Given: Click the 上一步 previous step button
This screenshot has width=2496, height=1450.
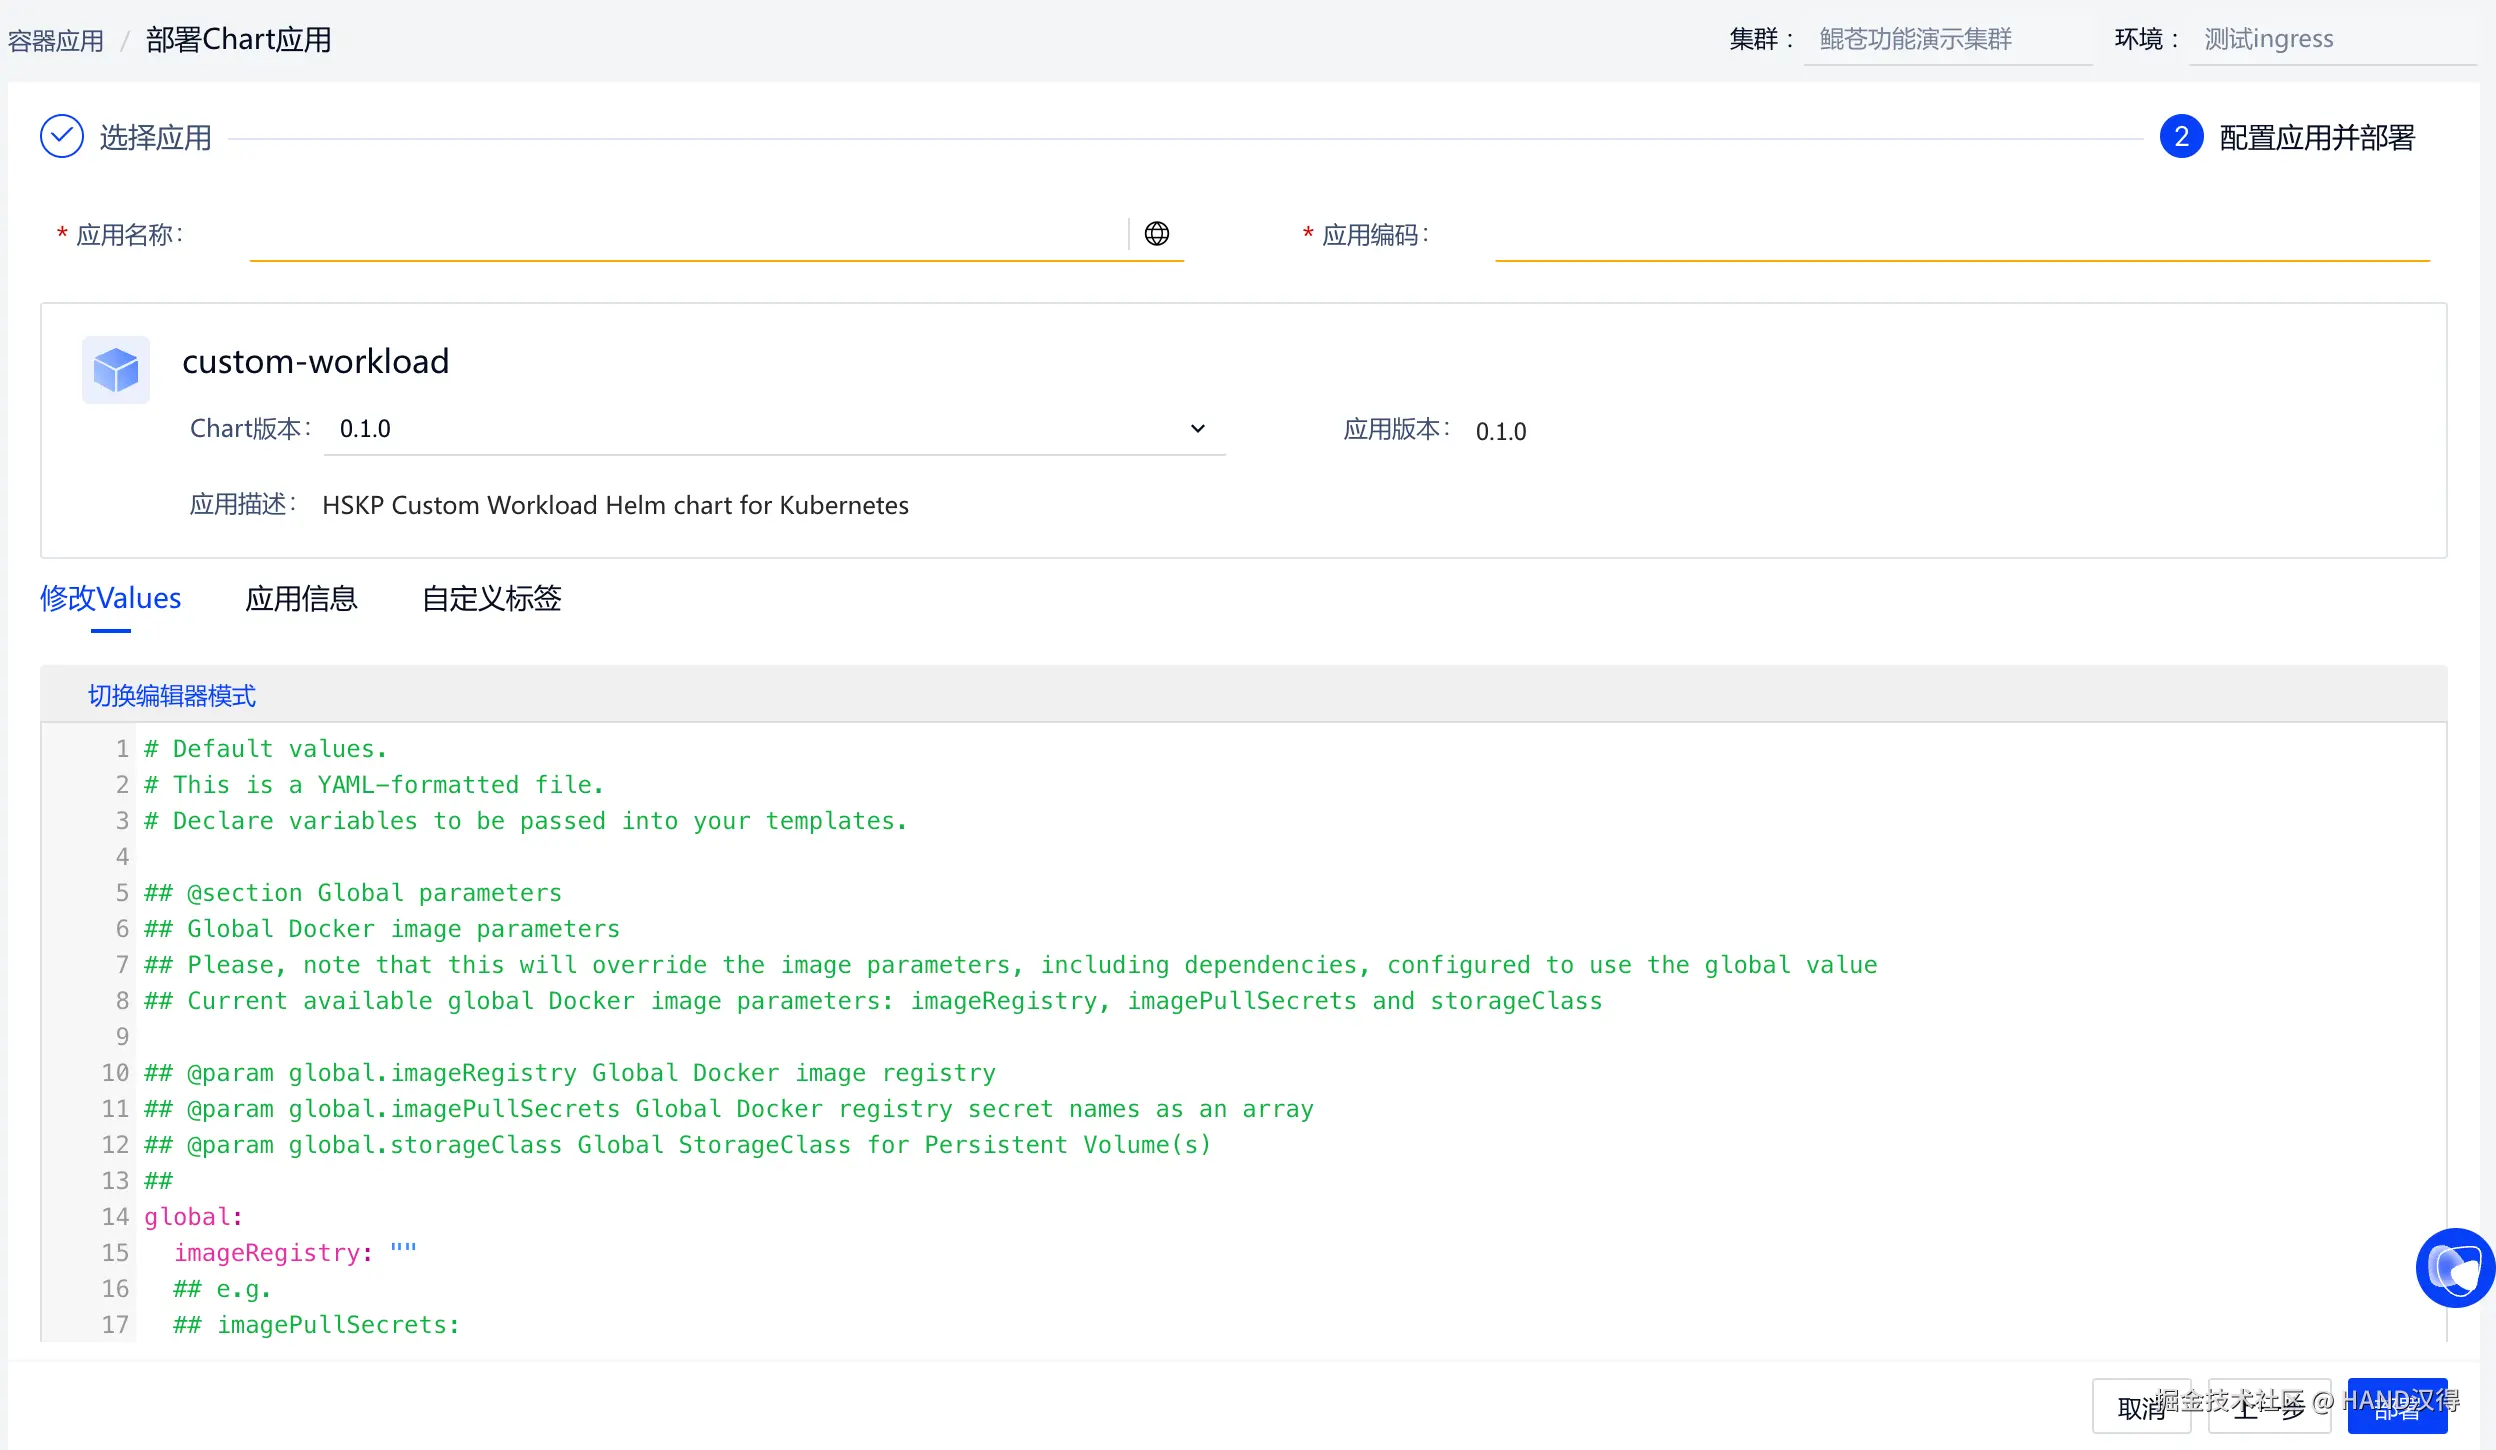Looking at the screenshot, I should tap(2268, 1407).
